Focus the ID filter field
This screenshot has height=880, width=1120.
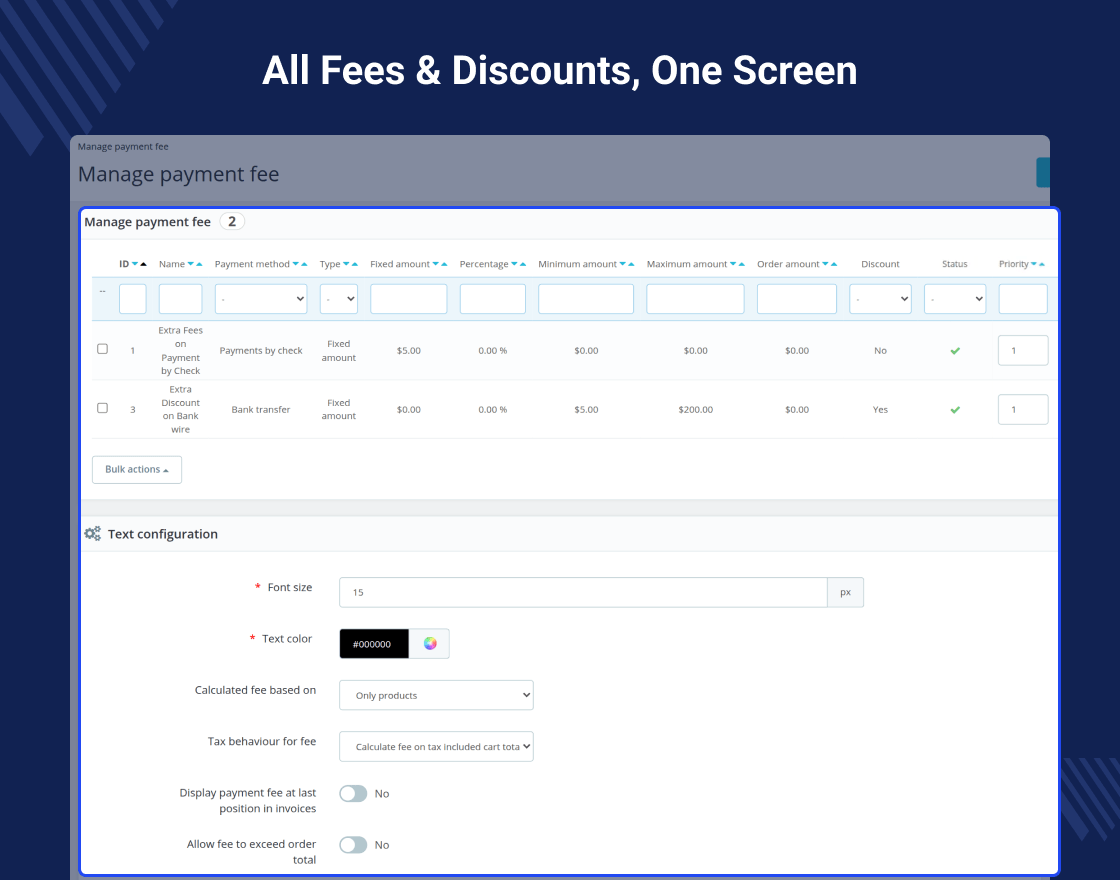pyautogui.click(x=133, y=299)
